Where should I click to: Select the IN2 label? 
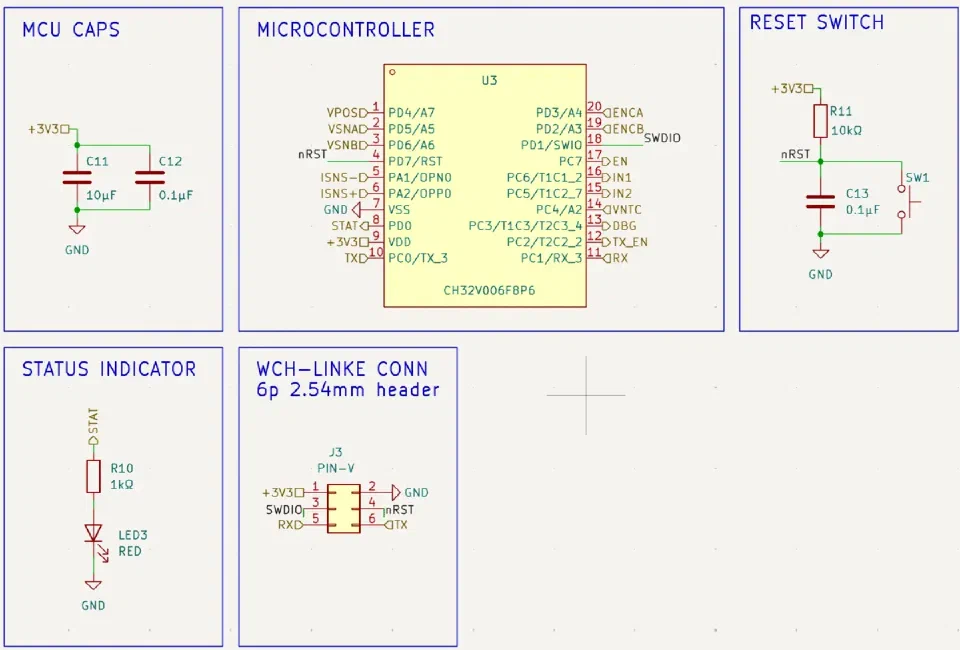[x=617, y=193]
